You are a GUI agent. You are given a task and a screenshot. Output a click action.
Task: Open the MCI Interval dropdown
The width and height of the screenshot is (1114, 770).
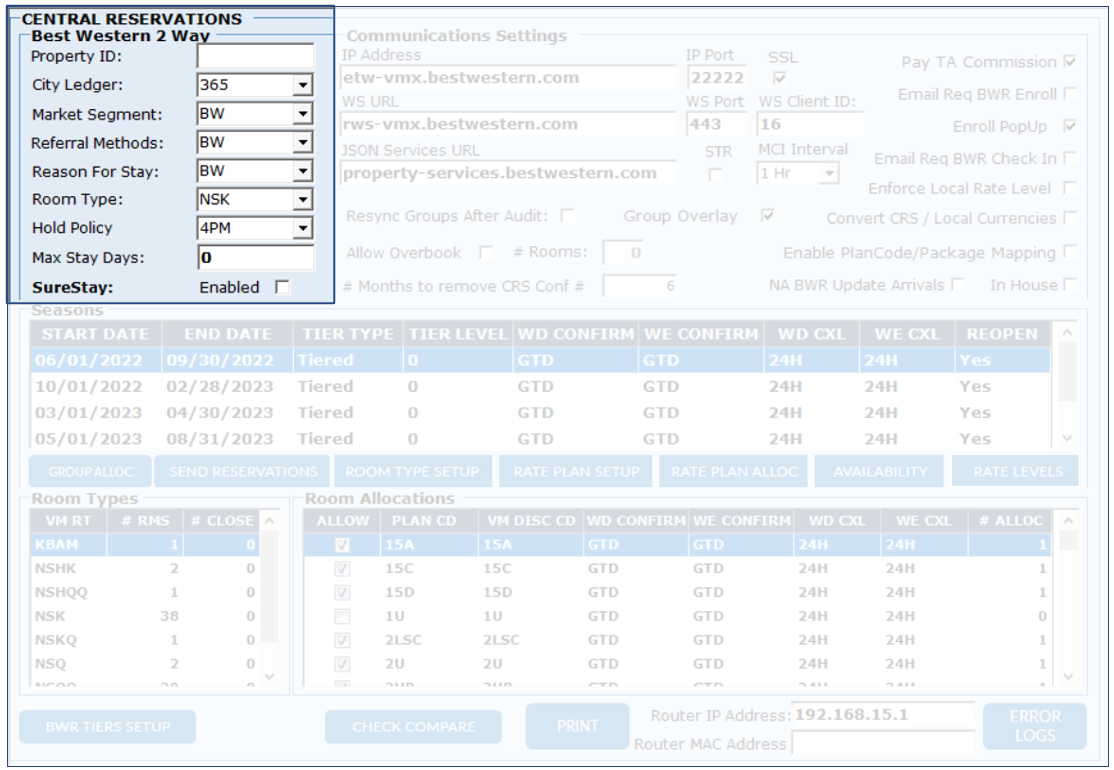click(829, 174)
